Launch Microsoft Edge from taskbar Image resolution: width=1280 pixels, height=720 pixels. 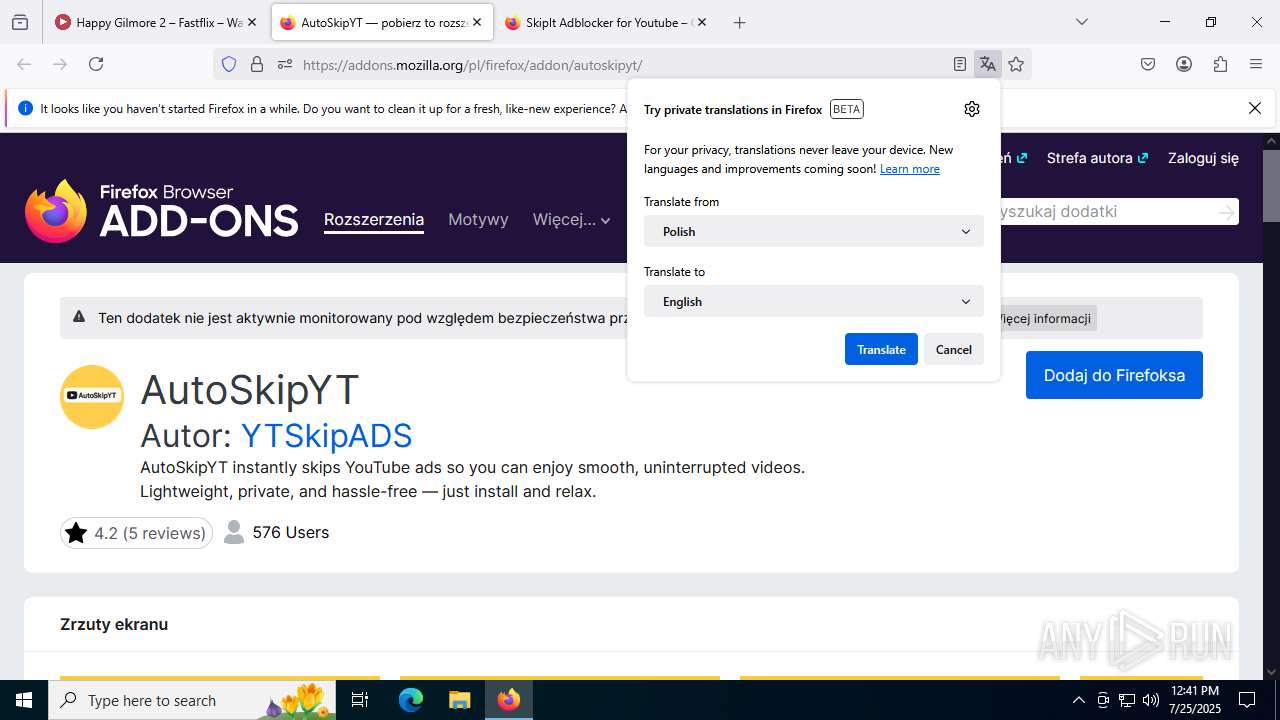411,700
